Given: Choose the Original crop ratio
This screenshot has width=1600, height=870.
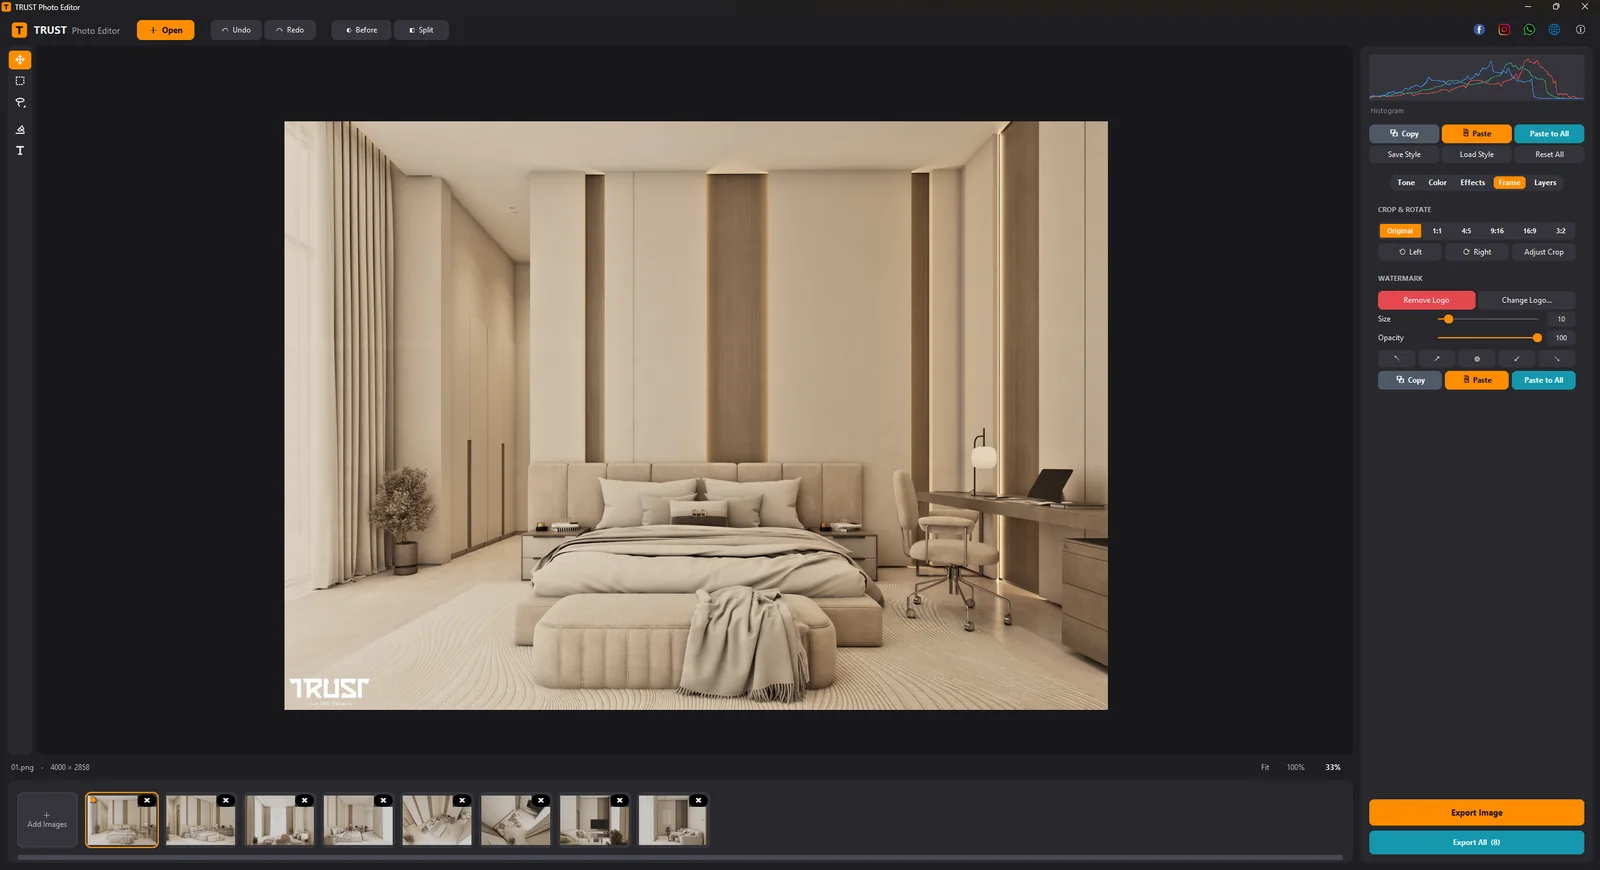Looking at the screenshot, I should (x=1399, y=231).
